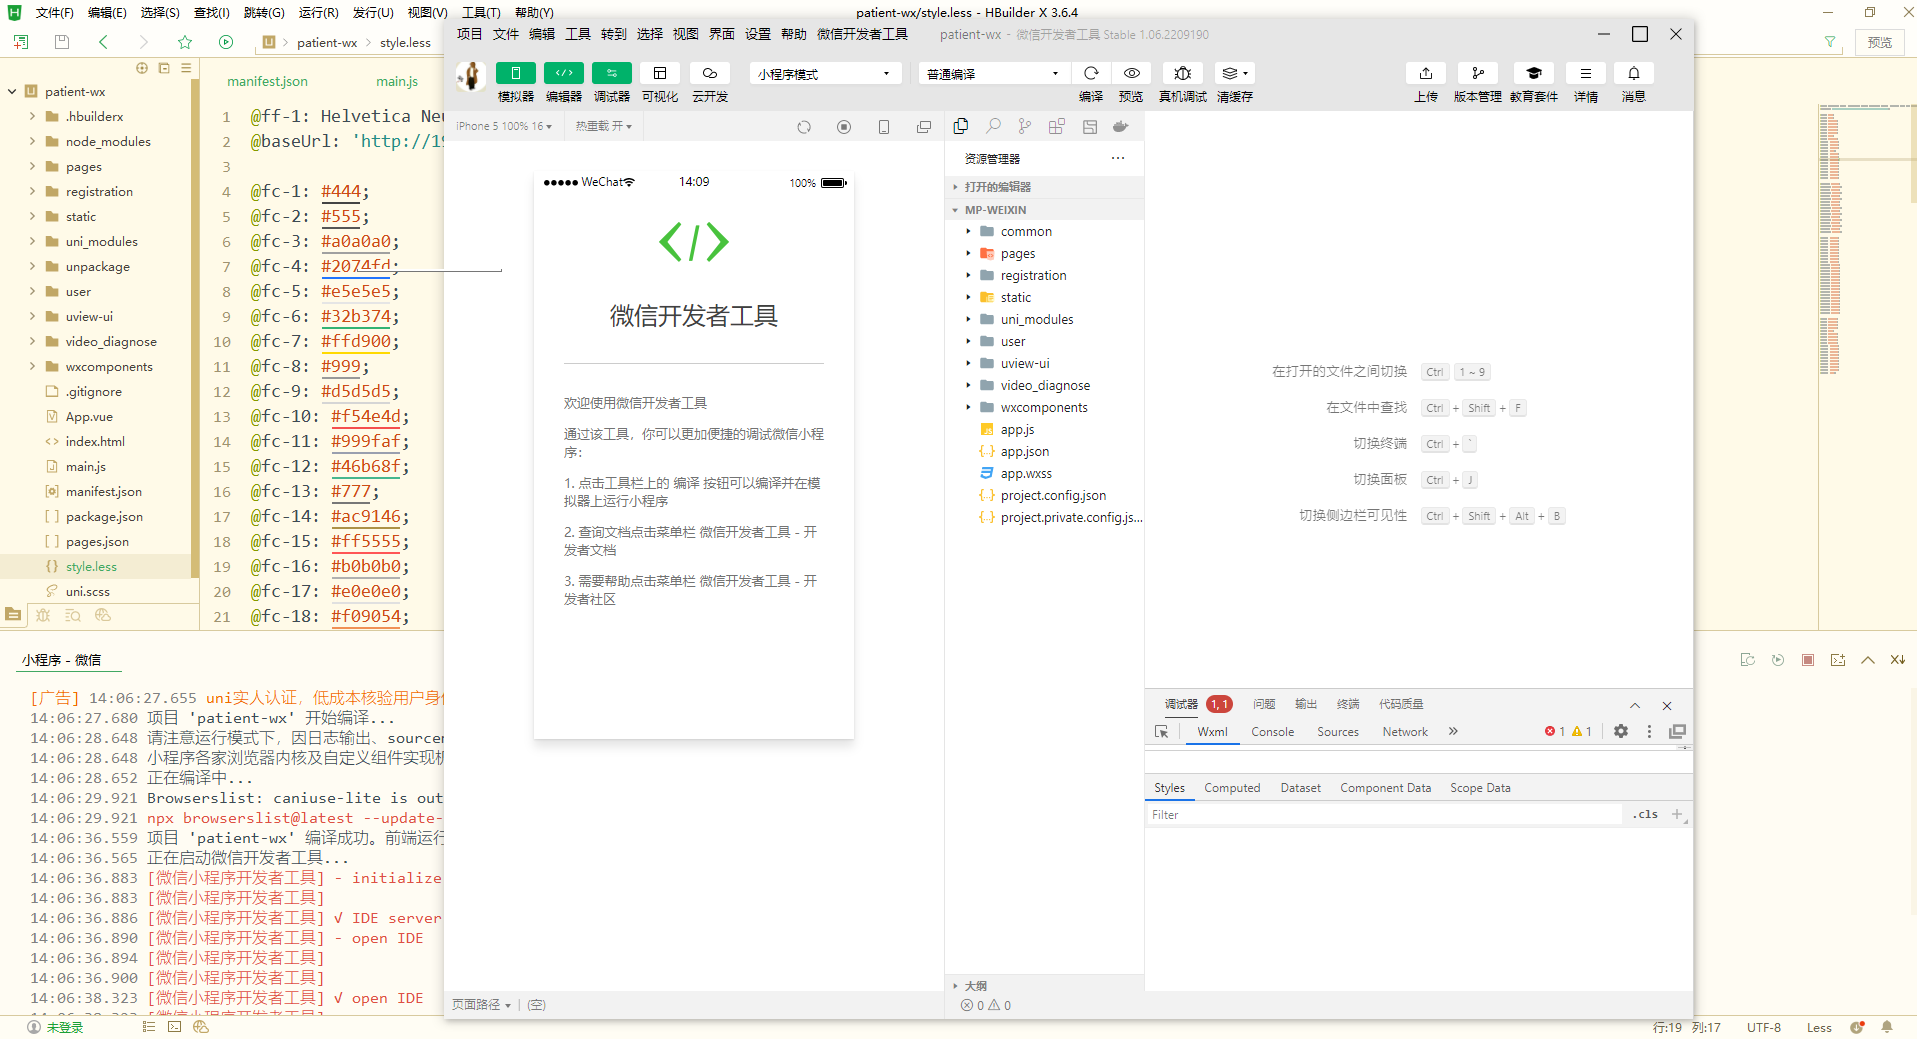Image resolution: width=1917 pixels, height=1039 pixels.
Task: Click the compile (编译) refresh icon
Action: click(1091, 73)
